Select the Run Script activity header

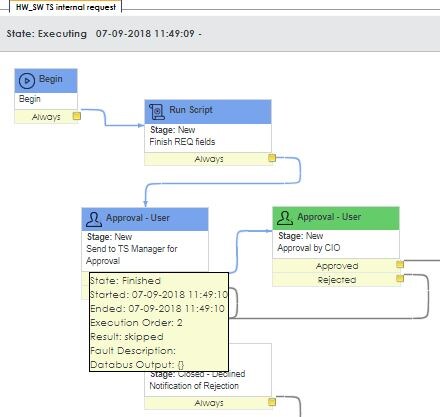tap(208, 112)
